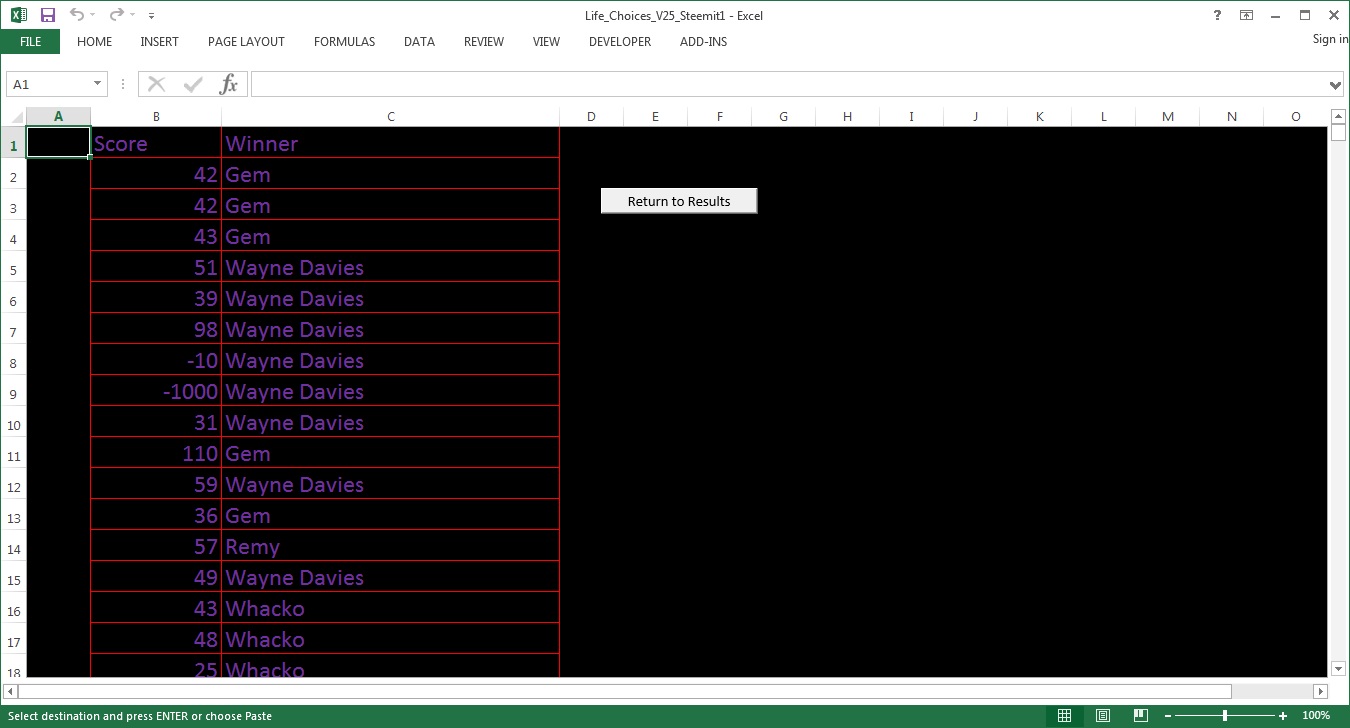Click the Enter checkmark icon in formula bar
The height and width of the screenshot is (728, 1350).
[193, 85]
